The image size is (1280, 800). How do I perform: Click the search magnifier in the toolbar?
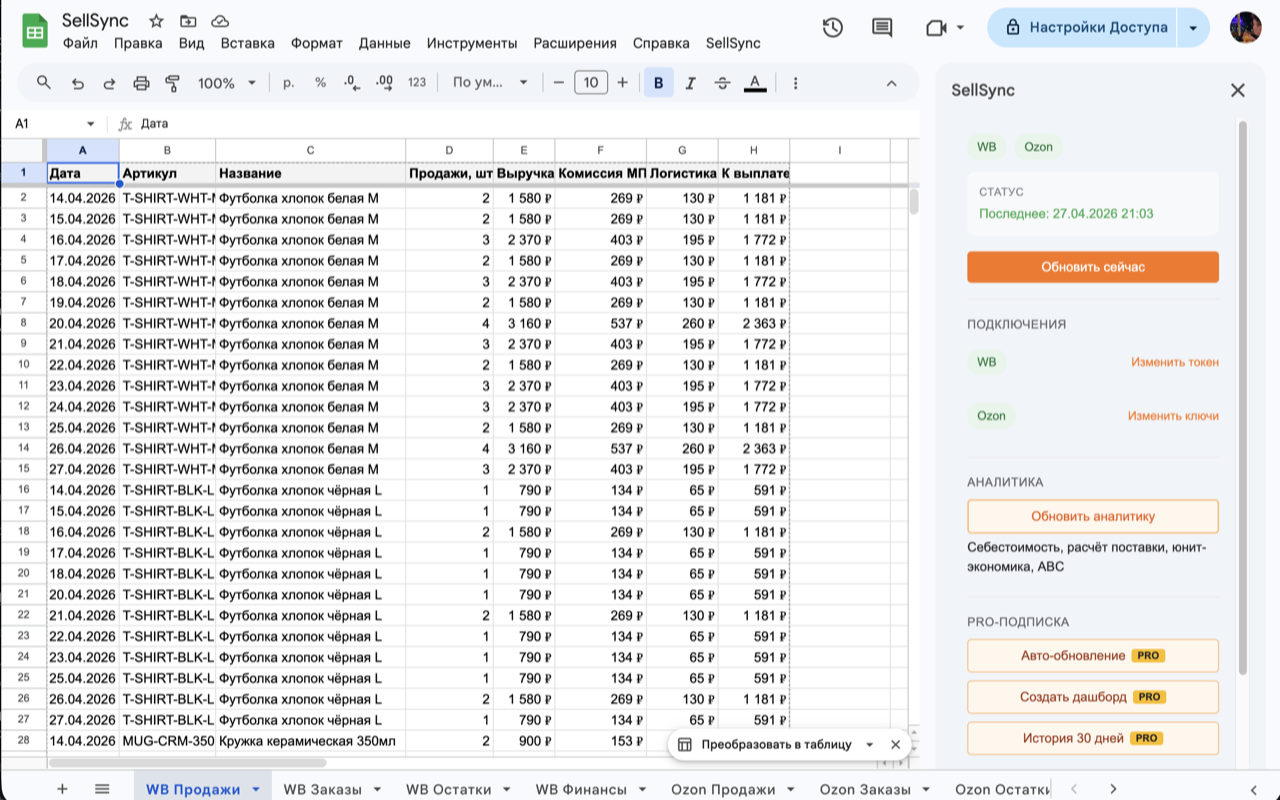pyautogui.click(x=44, y=83)
